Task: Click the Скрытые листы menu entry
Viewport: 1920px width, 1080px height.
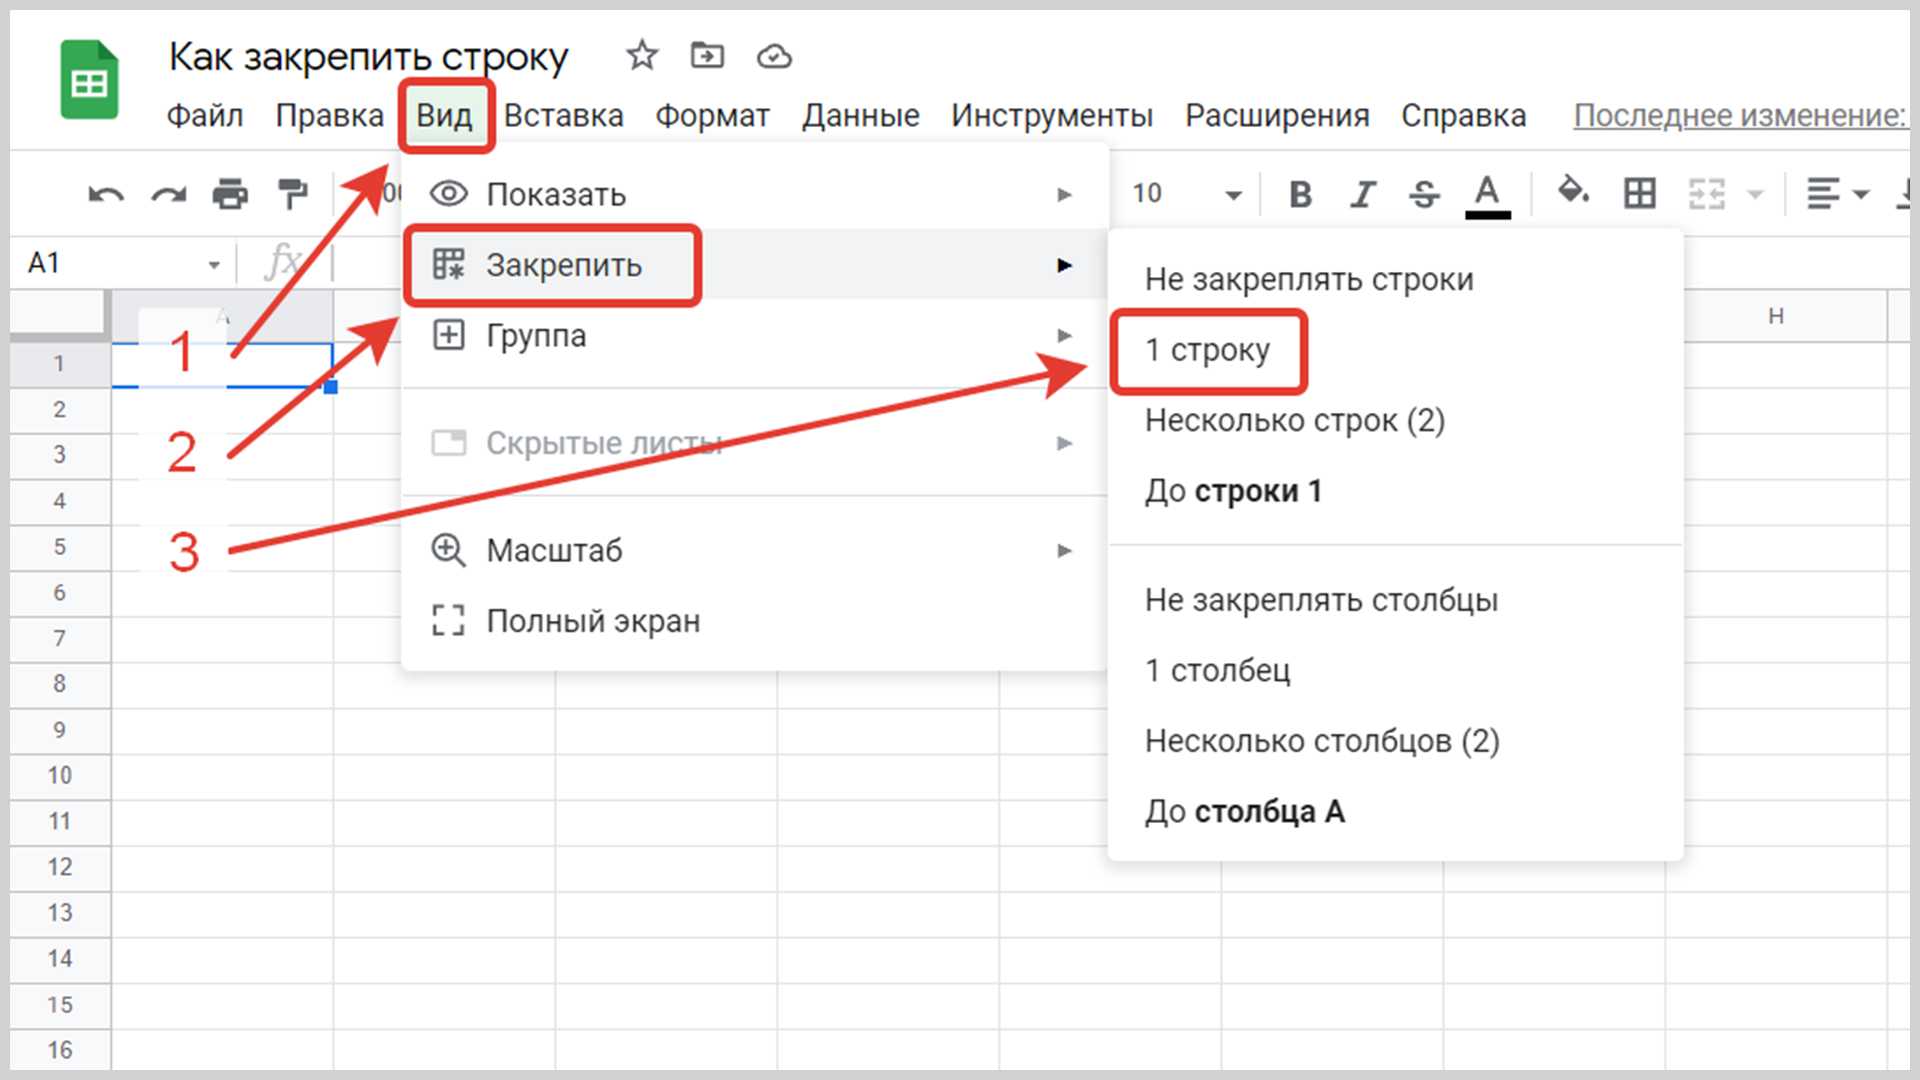Action: pyautogui.click(x=755, y=443)
